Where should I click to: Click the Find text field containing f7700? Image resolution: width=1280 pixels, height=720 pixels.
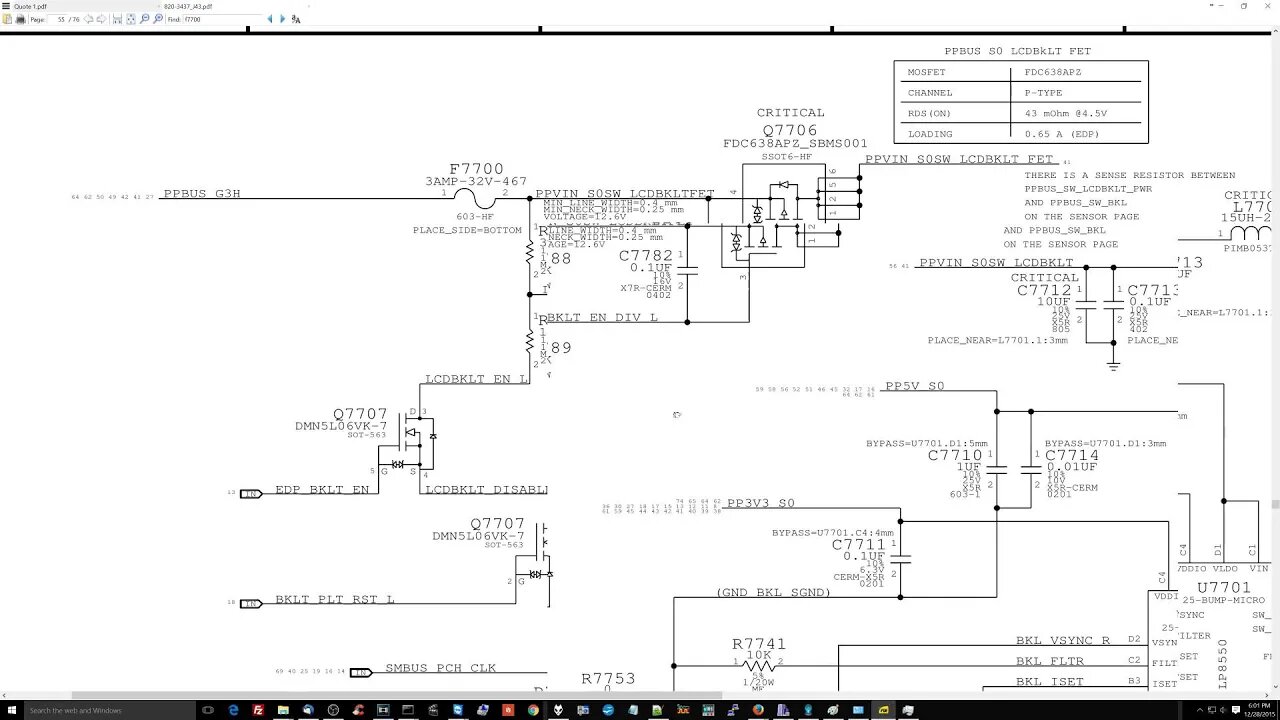click(222, 19)
